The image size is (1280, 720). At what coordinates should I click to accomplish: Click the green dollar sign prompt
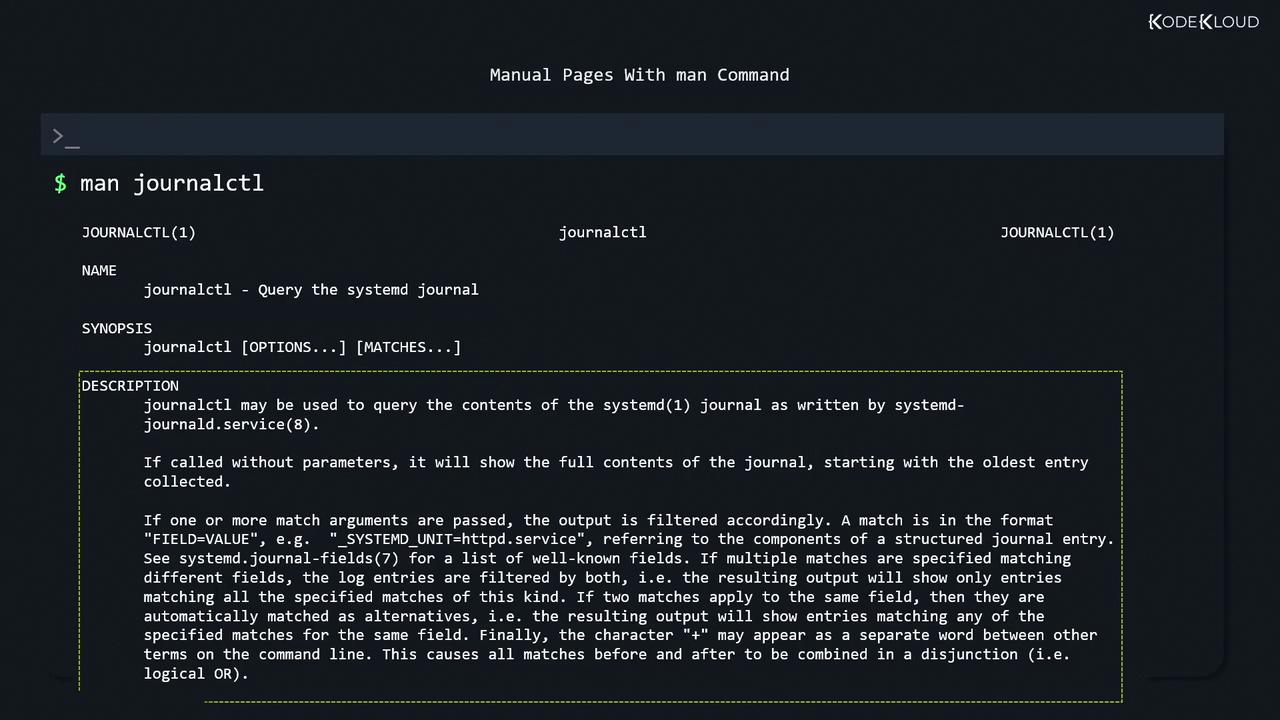[x=61, y=183]
